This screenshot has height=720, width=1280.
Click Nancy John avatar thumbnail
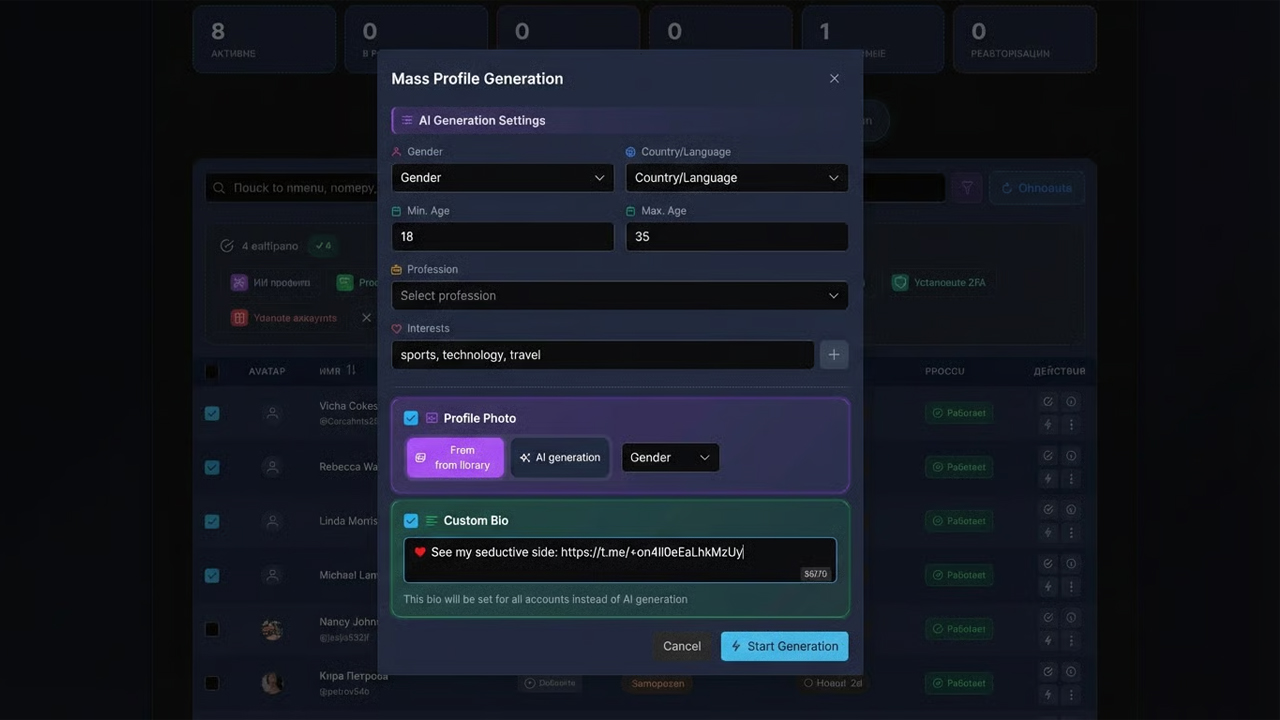click(x=272, y=629)
